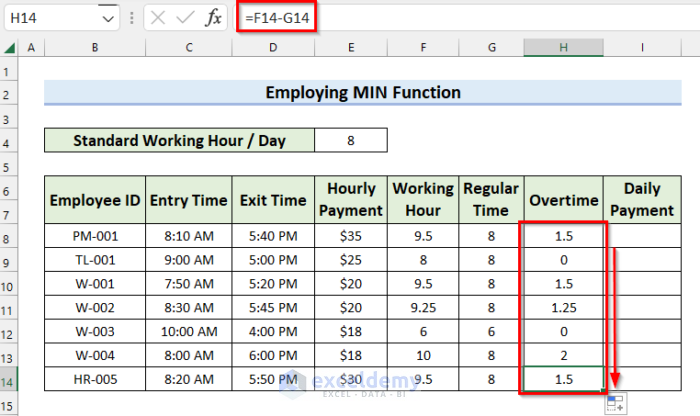
Task: Open formula bar options dots
Action: [132, 18]
